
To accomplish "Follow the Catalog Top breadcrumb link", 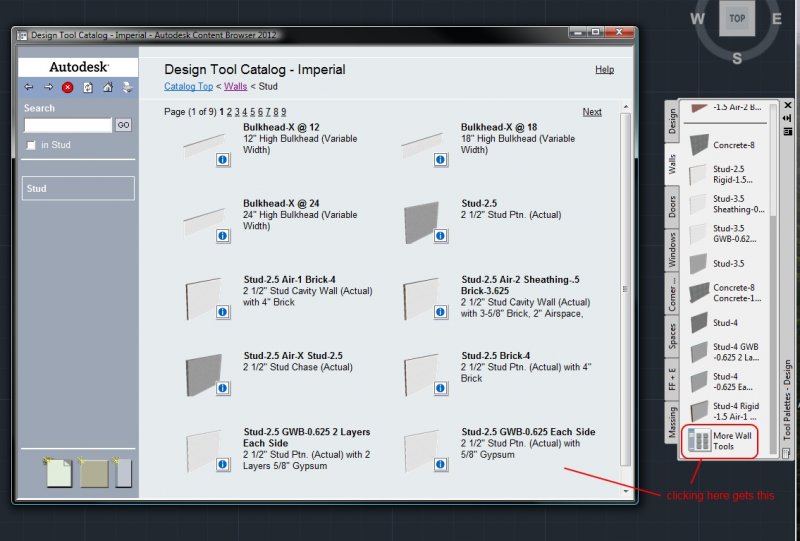I will (188, 86).
